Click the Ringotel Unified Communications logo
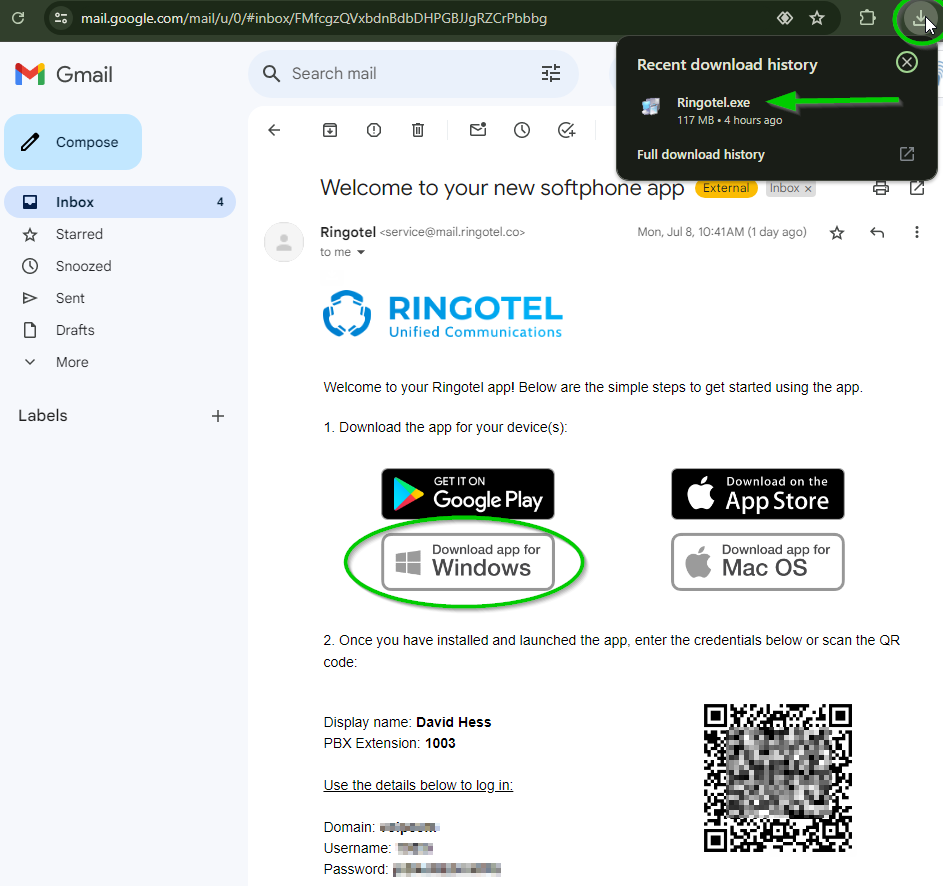This screenshot has width=943, height=886. (x=443, y=314)
